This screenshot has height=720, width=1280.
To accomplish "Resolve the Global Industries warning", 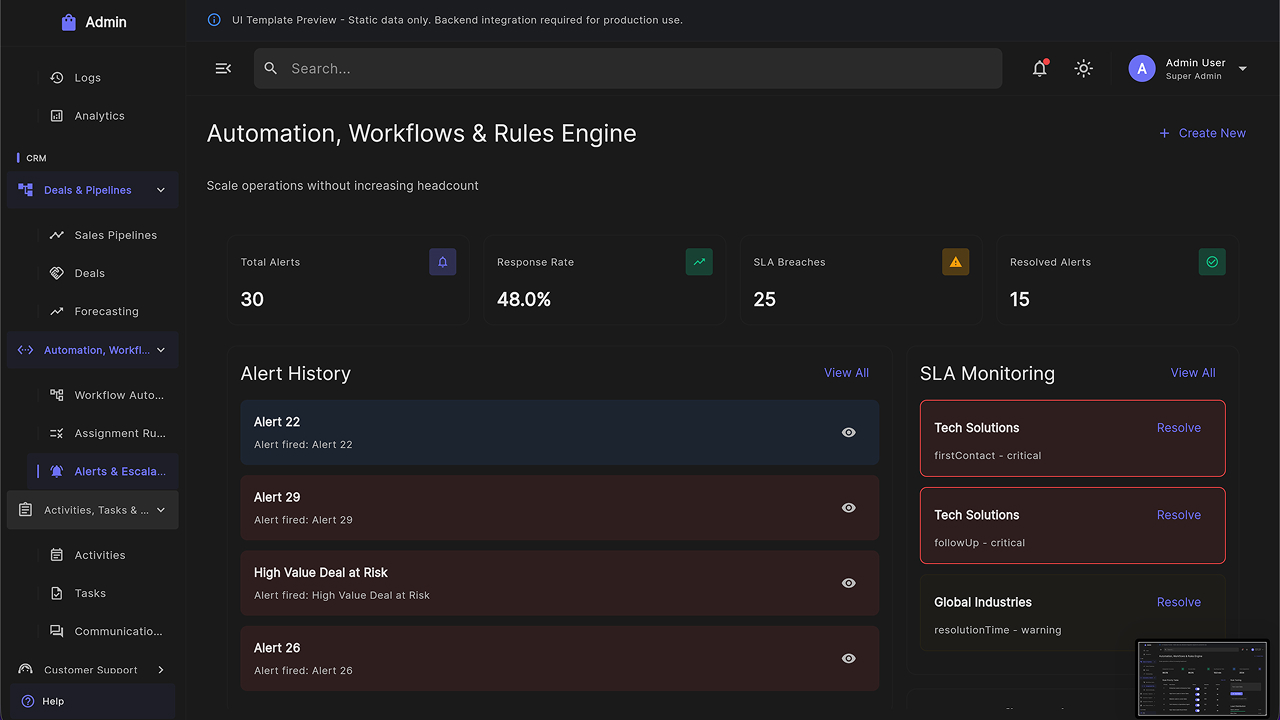I will (1179, 602).
